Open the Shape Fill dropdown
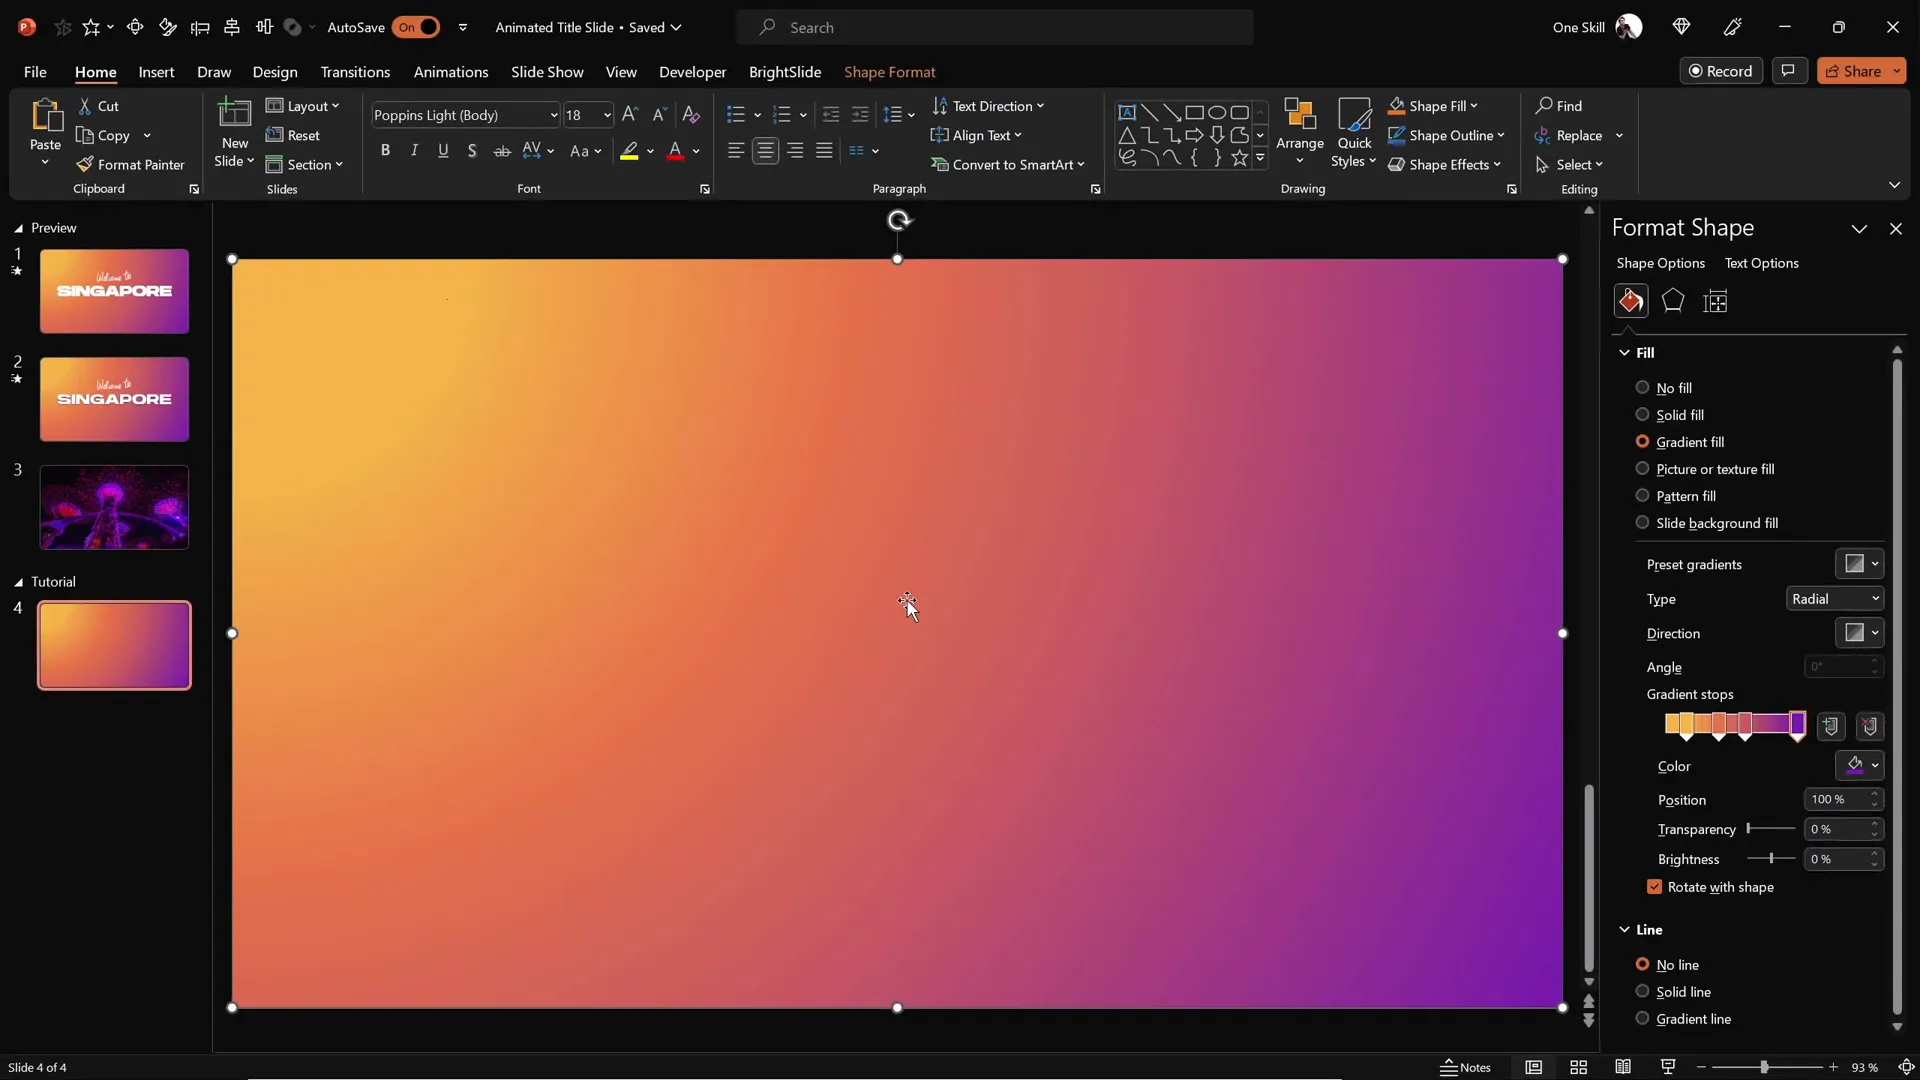 click(1433, 105)
